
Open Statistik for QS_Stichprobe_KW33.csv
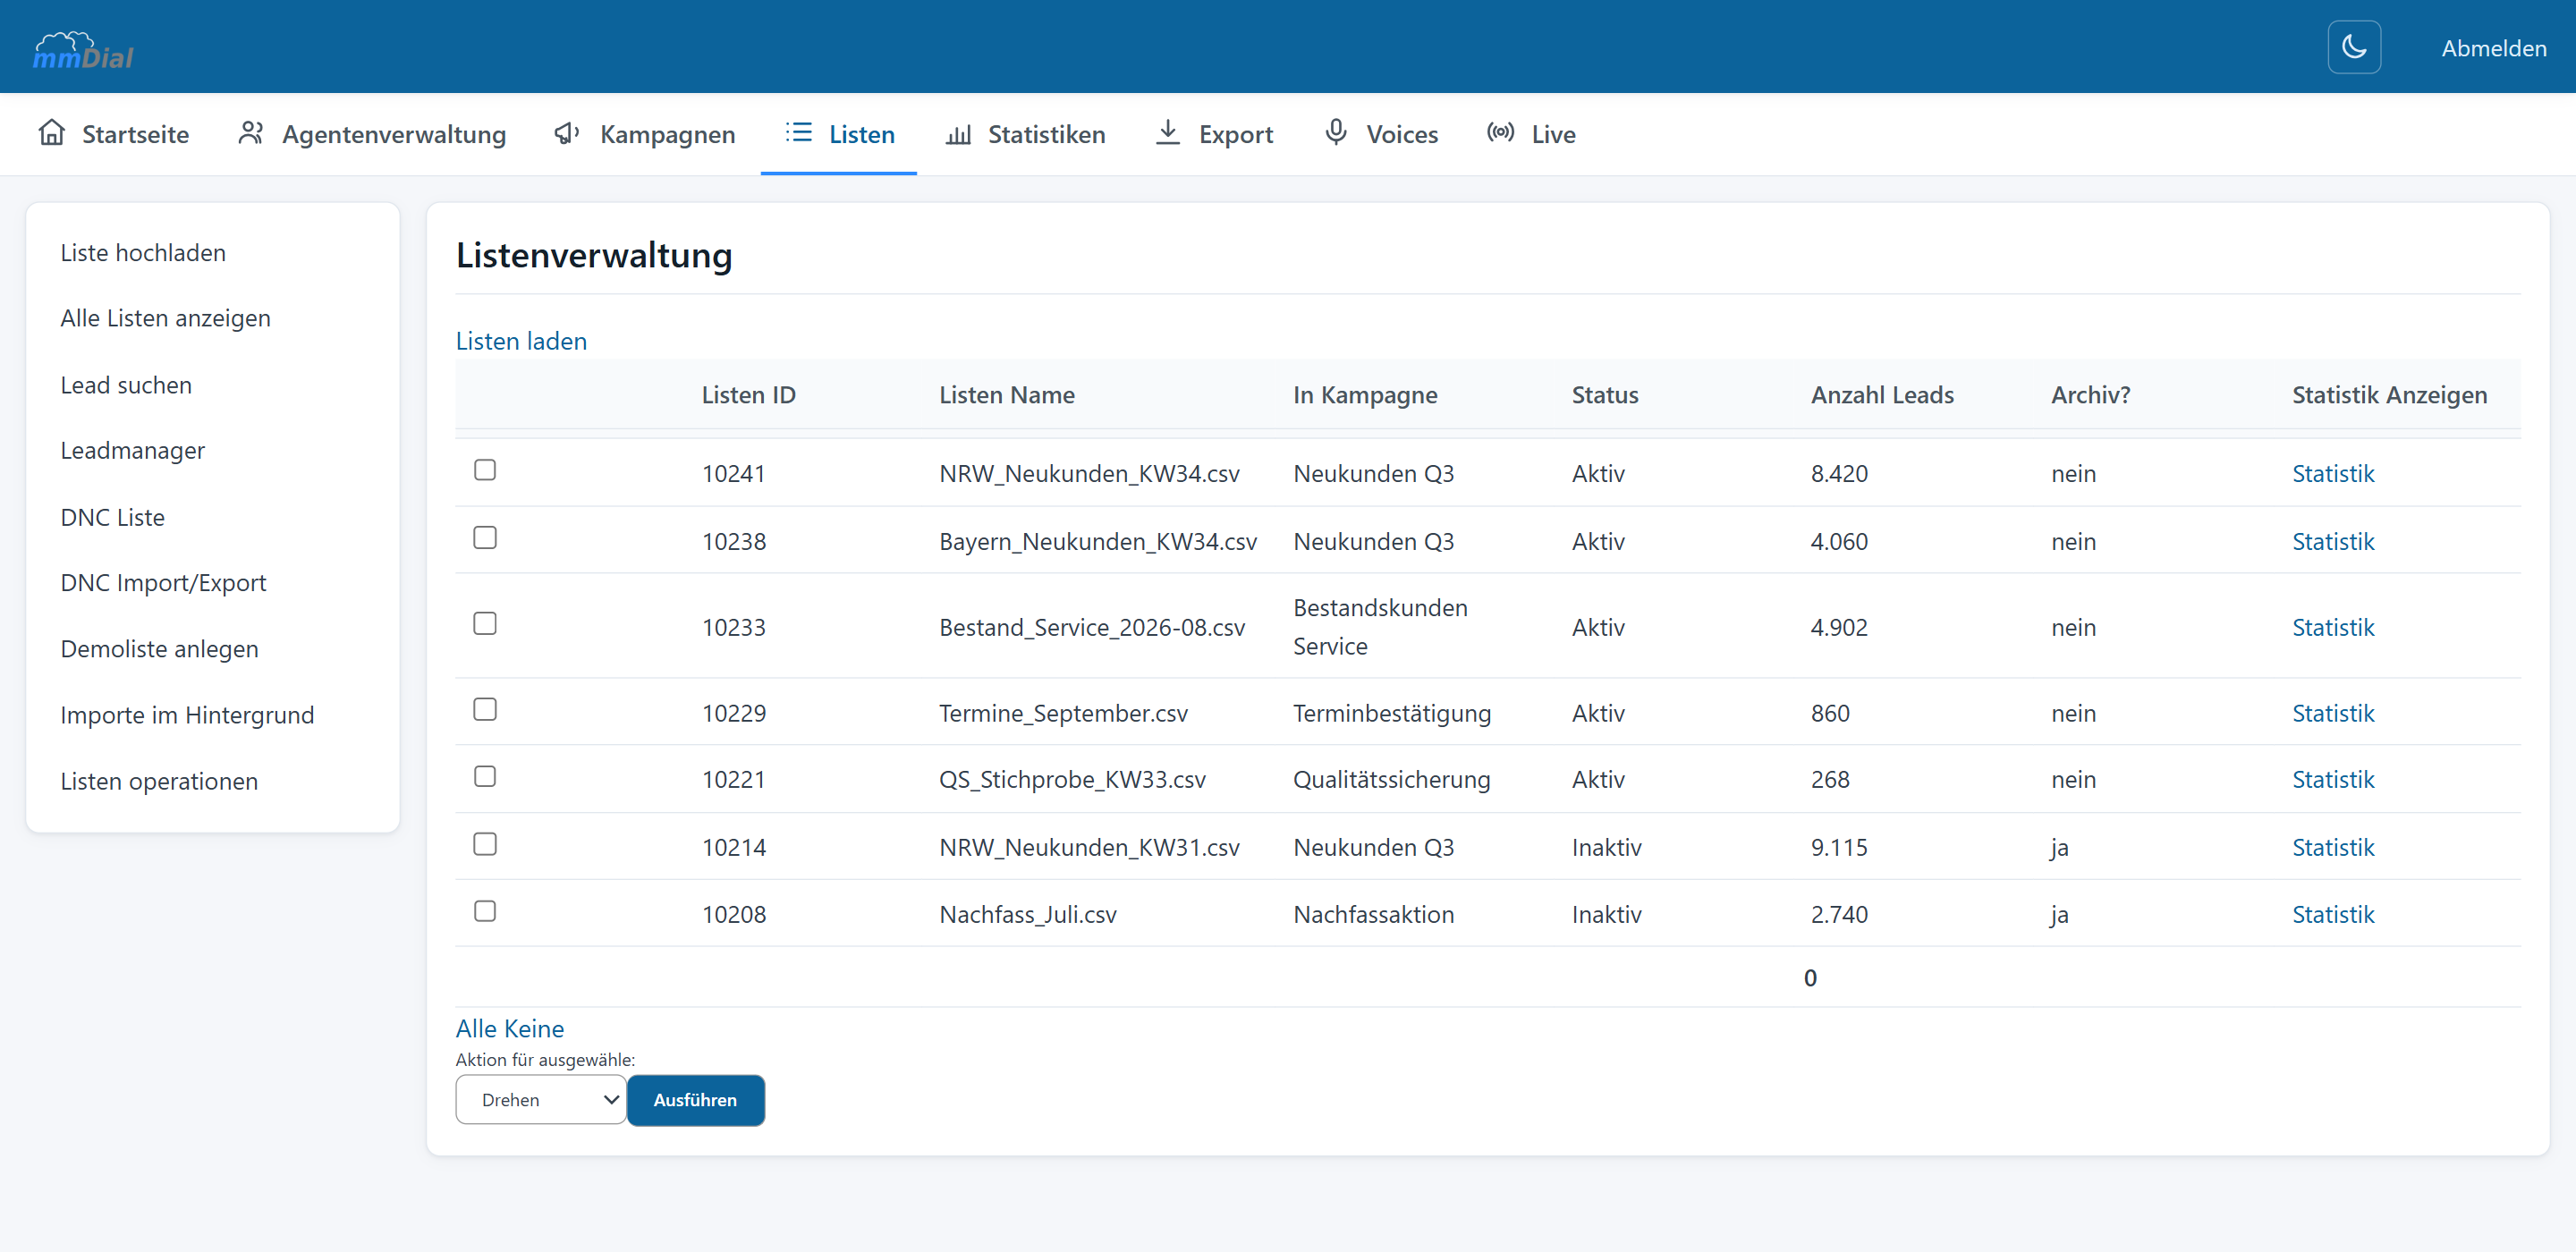pyautogui.click(x=2332, y=779)
